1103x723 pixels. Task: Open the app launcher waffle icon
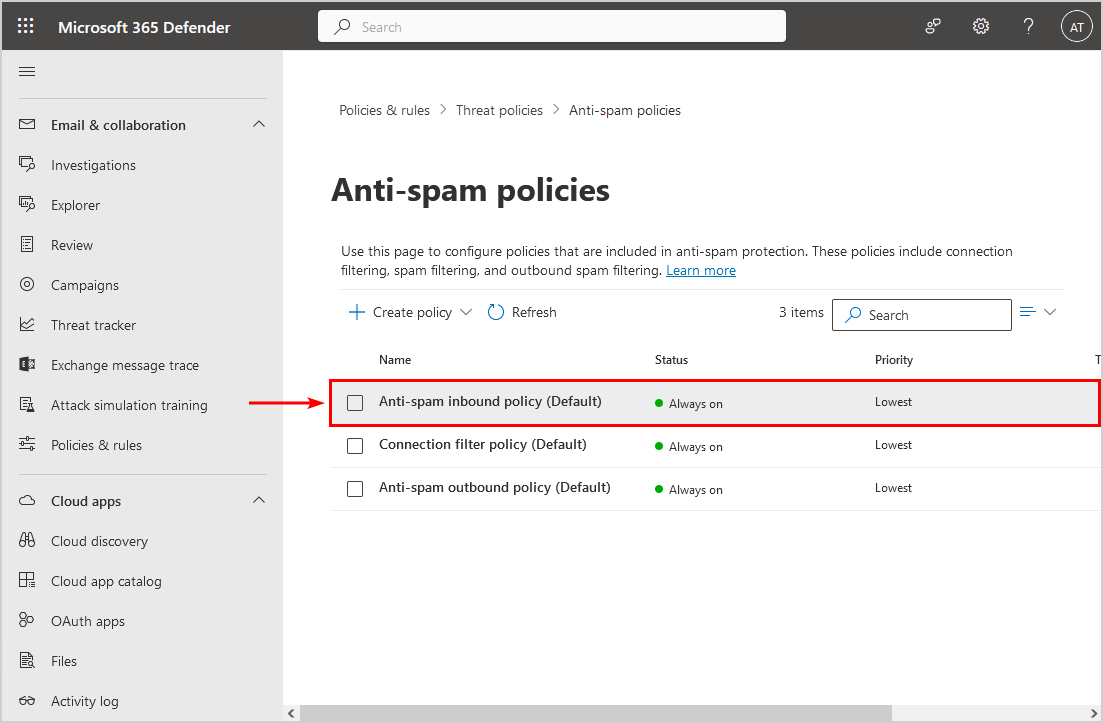[26, 27]
